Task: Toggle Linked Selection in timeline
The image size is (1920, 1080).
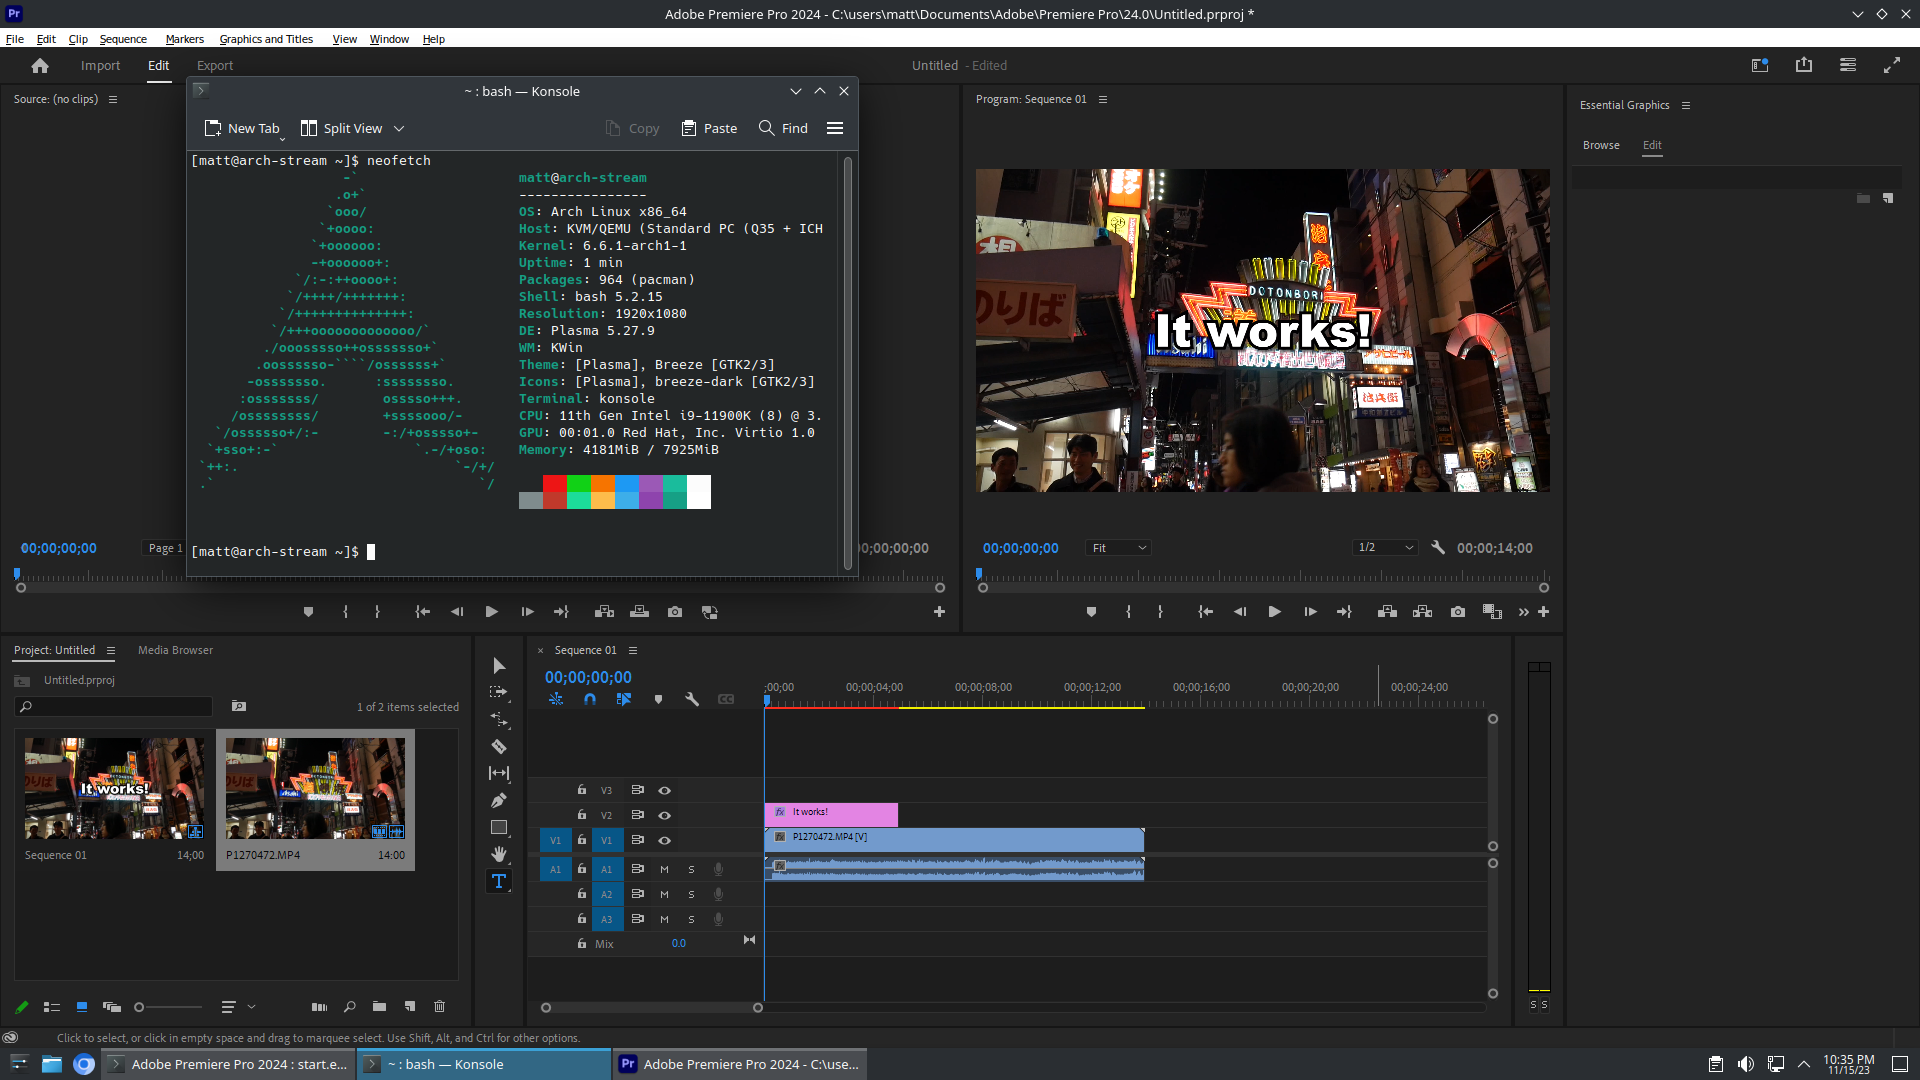Action: (624, 700)
